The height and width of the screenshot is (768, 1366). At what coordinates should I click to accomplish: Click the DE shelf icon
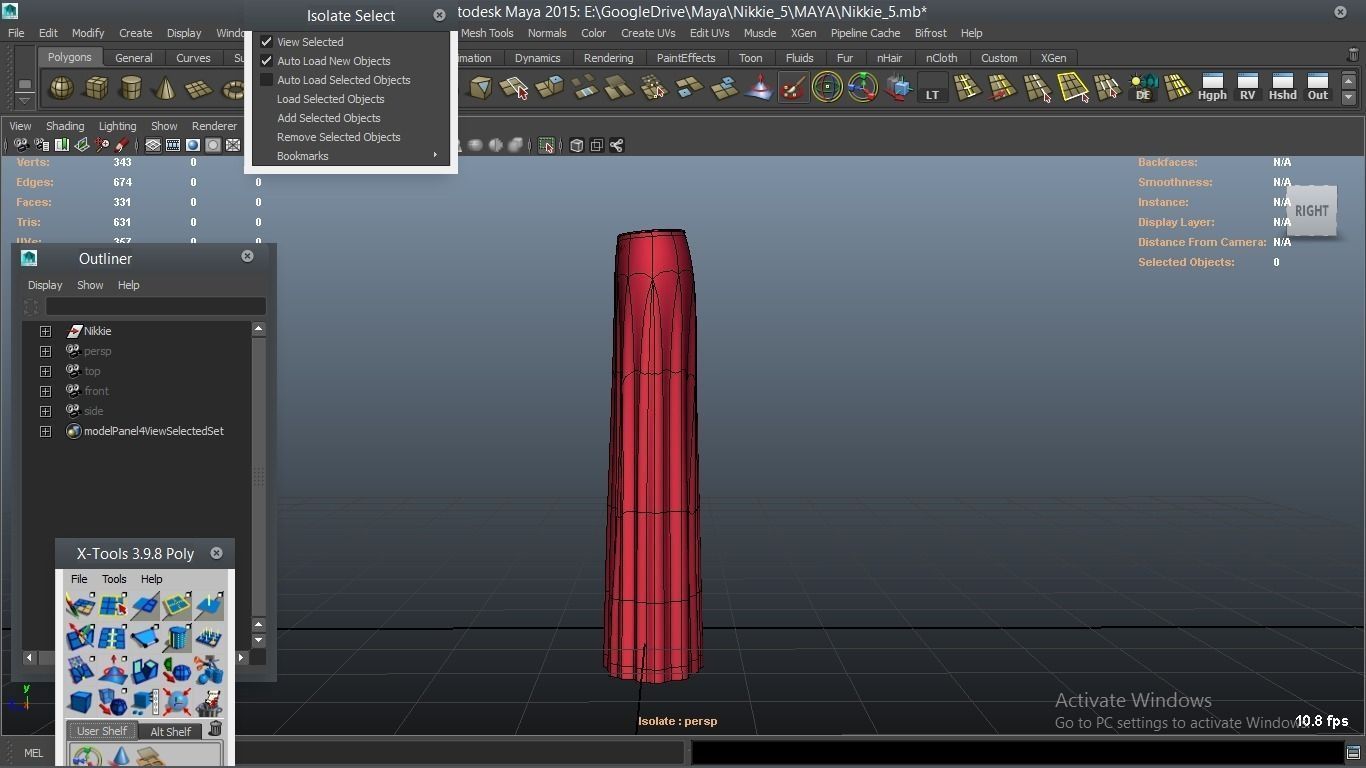(x=1143, y=89)
